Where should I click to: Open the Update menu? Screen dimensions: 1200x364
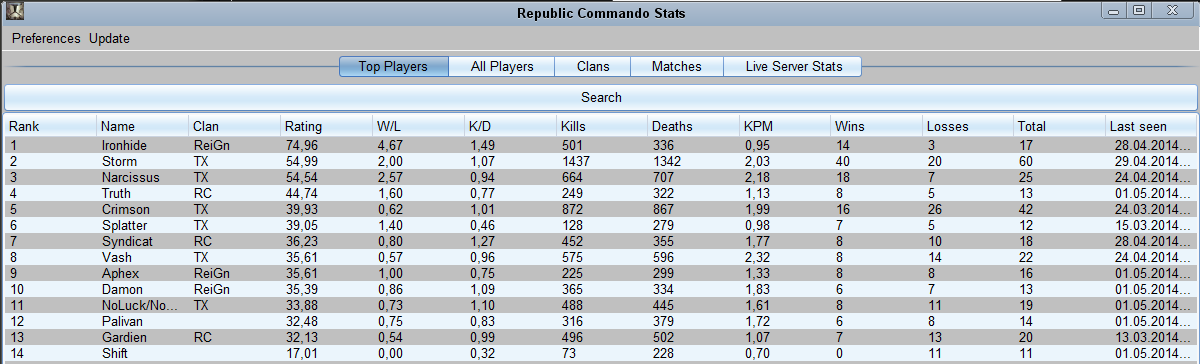(x=109, y=39)
